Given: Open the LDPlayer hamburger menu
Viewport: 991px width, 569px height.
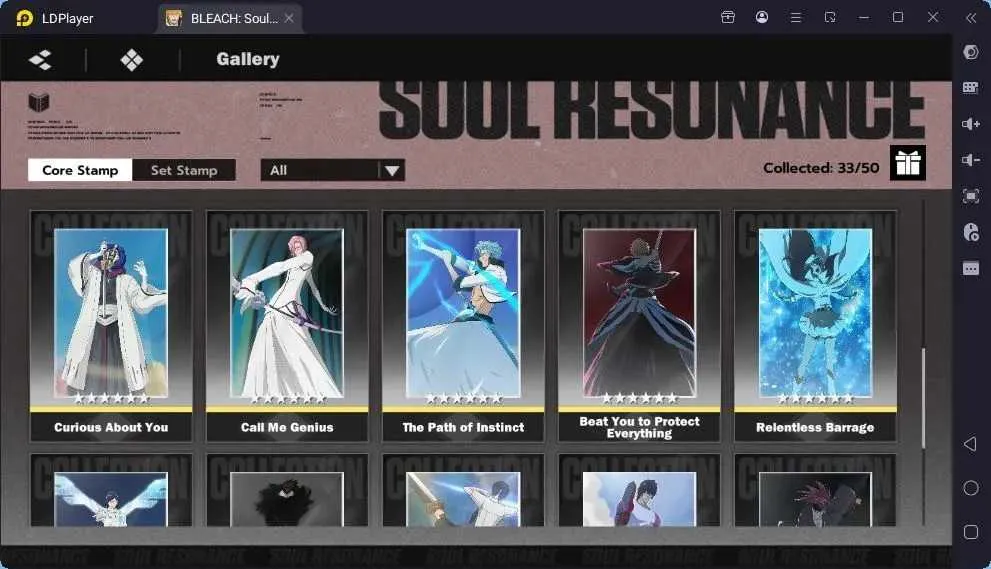Looking at the screenshot, I should click(x=796, y=17).
